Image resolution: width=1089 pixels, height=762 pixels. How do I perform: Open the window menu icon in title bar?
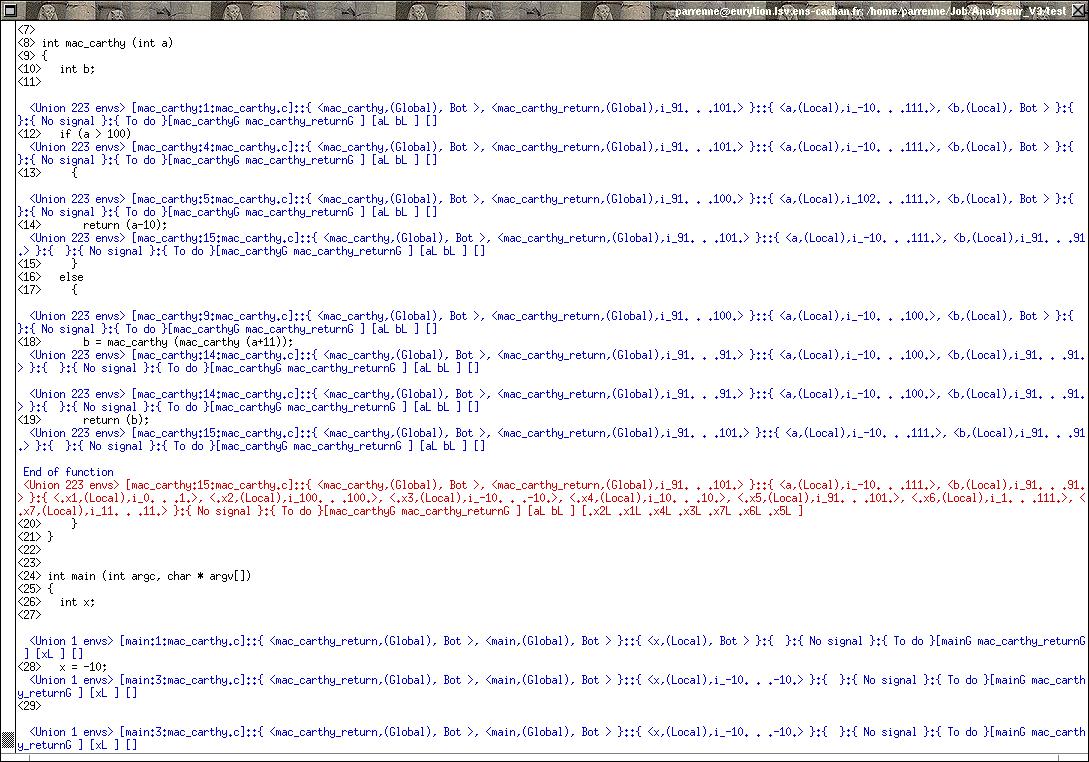click(8, 10)
